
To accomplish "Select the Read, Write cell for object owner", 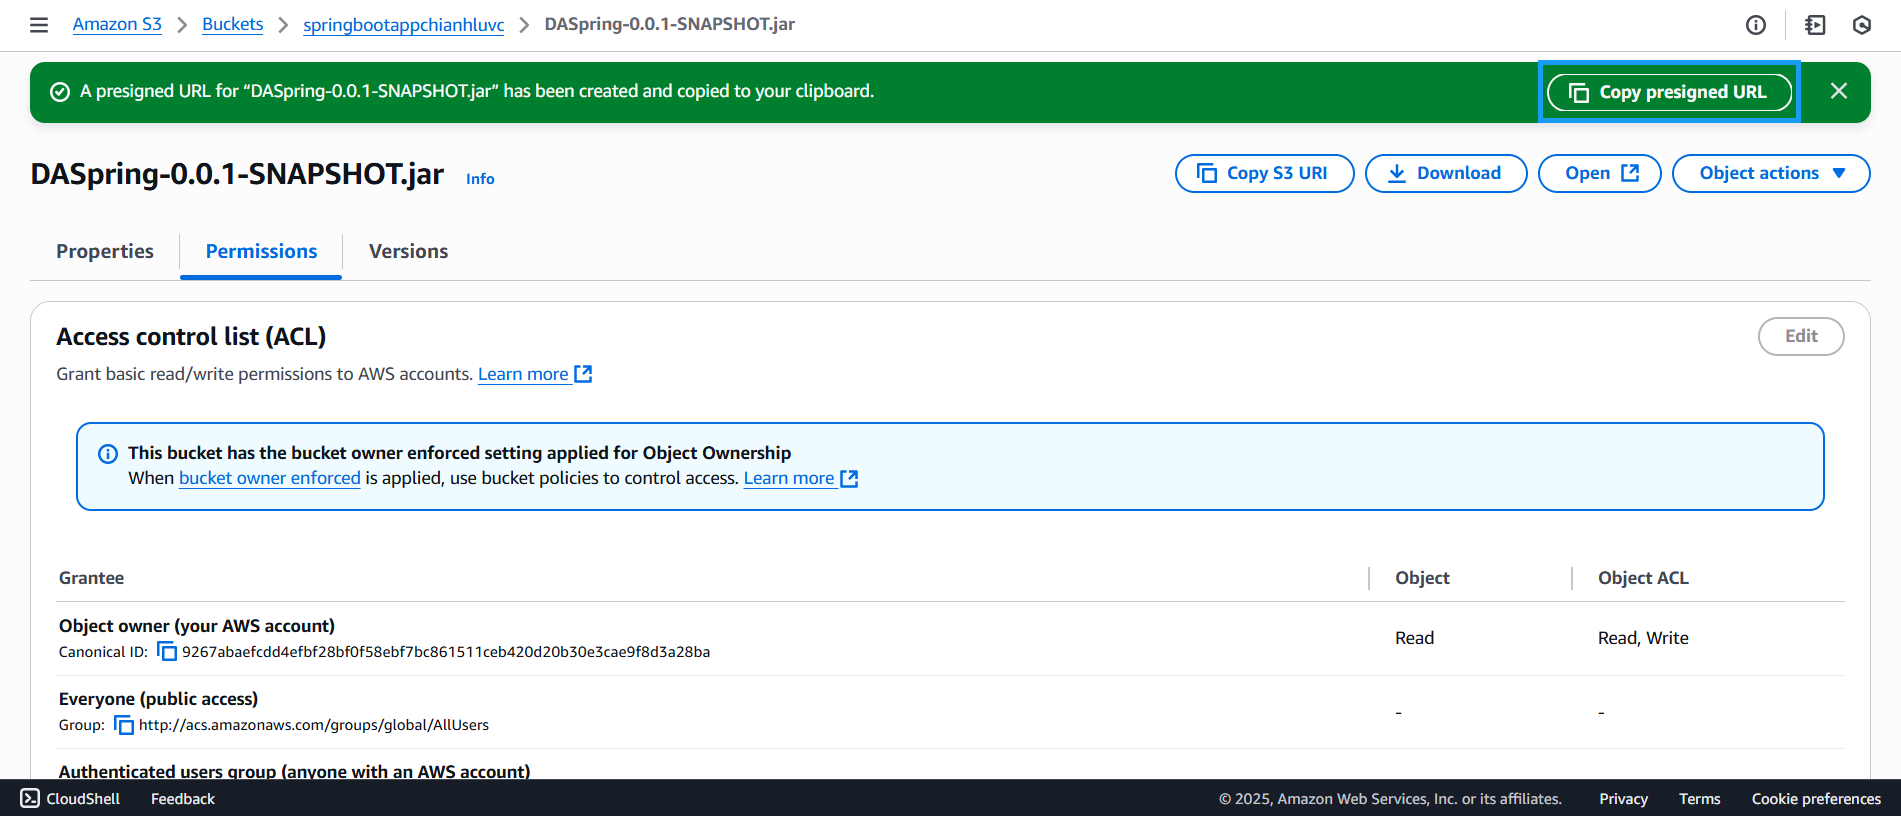I will click(x=1643, y=638).
